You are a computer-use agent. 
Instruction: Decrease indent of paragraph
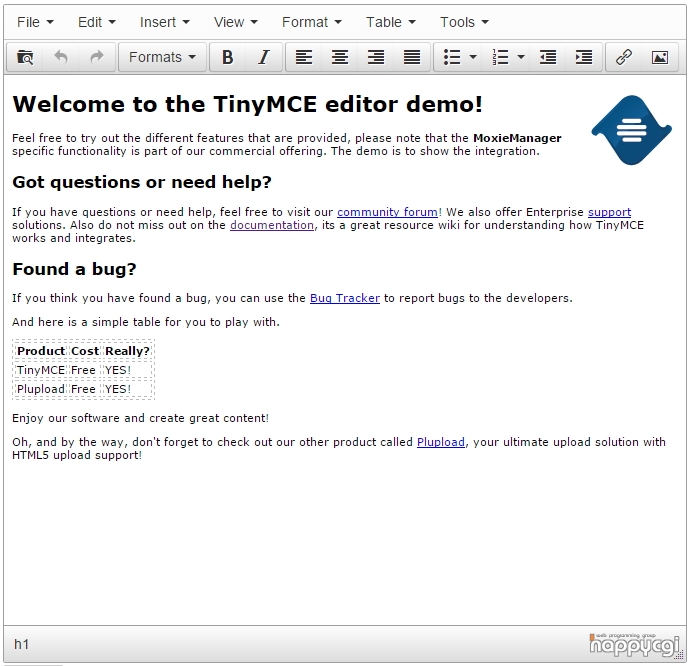548,57
